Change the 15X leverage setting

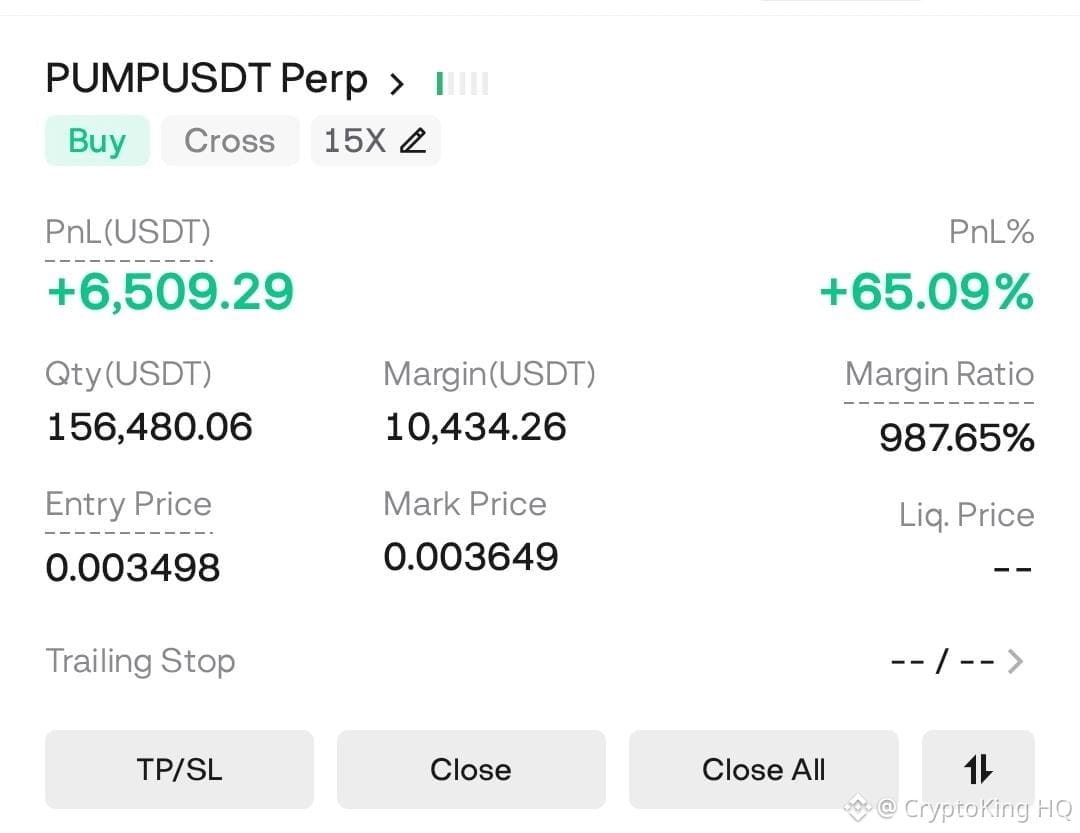pyautogui.click(x=375, y=141)
